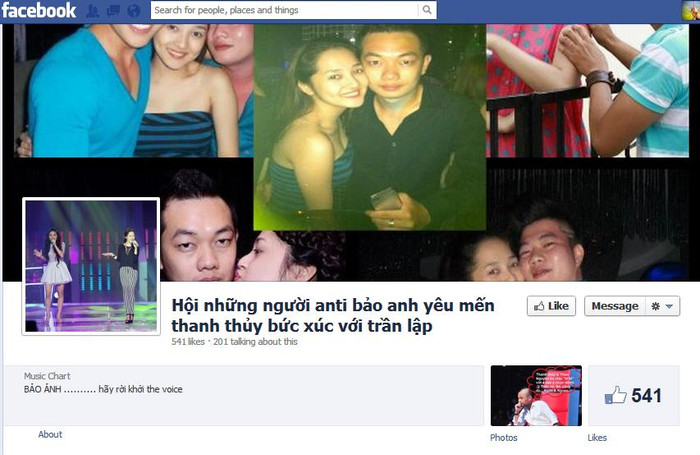
Task: Click the Facebook logo
Action: (39, 10)
